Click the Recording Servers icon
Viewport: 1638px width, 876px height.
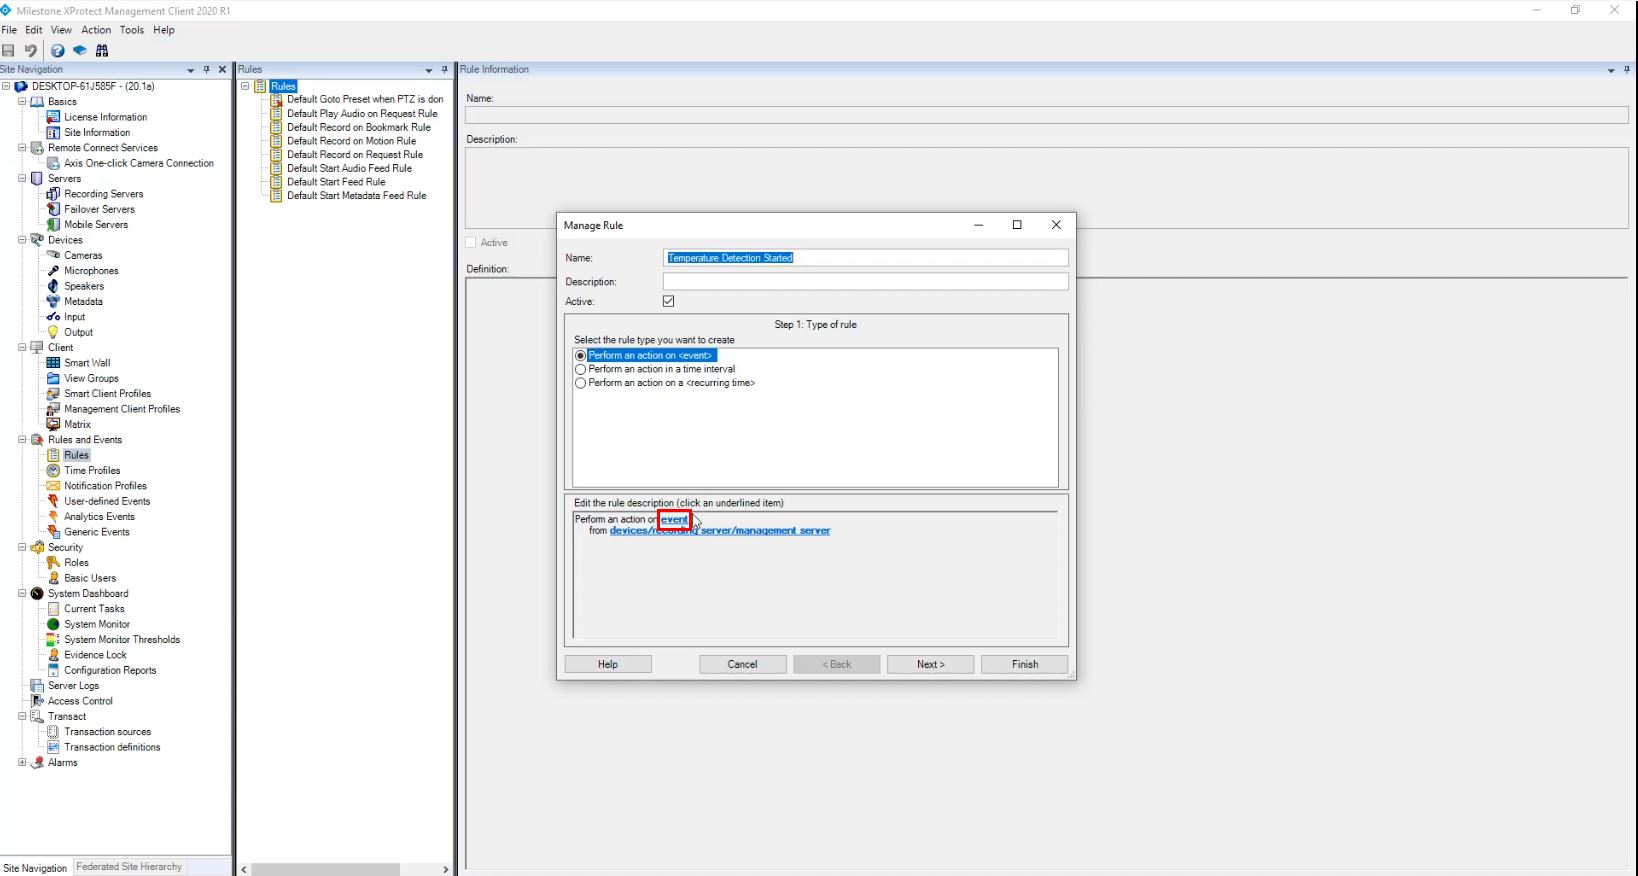point(54,194)
